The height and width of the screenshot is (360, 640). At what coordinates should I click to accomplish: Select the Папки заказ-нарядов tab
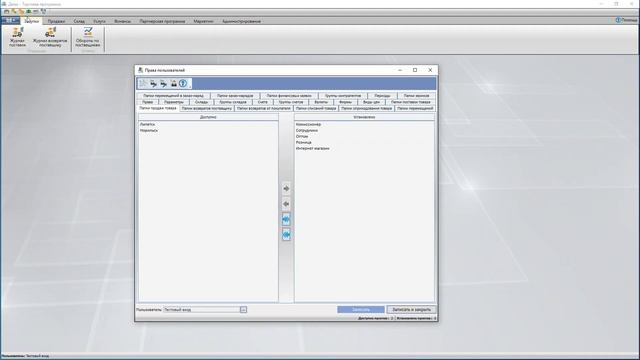tap(235, 96)
